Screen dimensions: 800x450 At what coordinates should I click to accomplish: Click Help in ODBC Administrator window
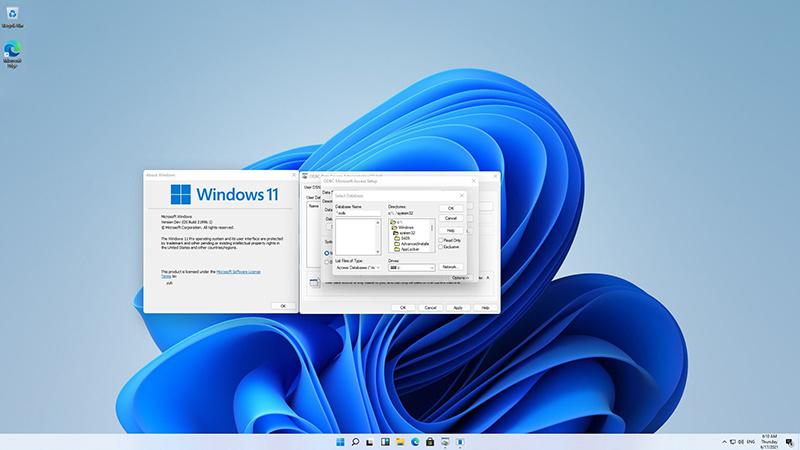pos(485,308)
